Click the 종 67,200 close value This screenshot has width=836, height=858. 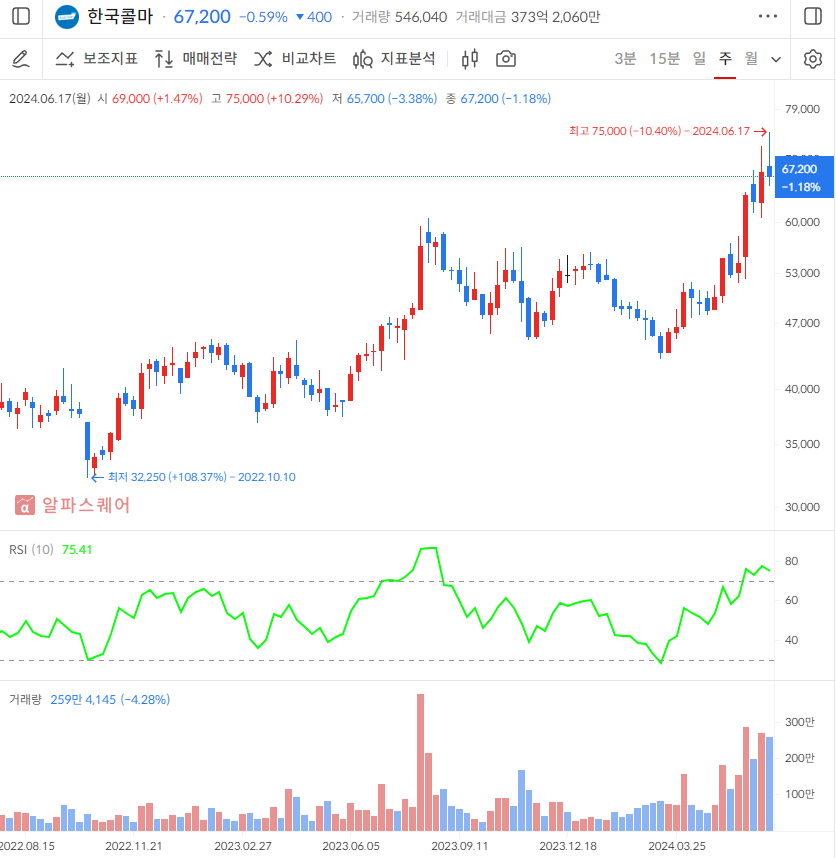tap(498, 98)
